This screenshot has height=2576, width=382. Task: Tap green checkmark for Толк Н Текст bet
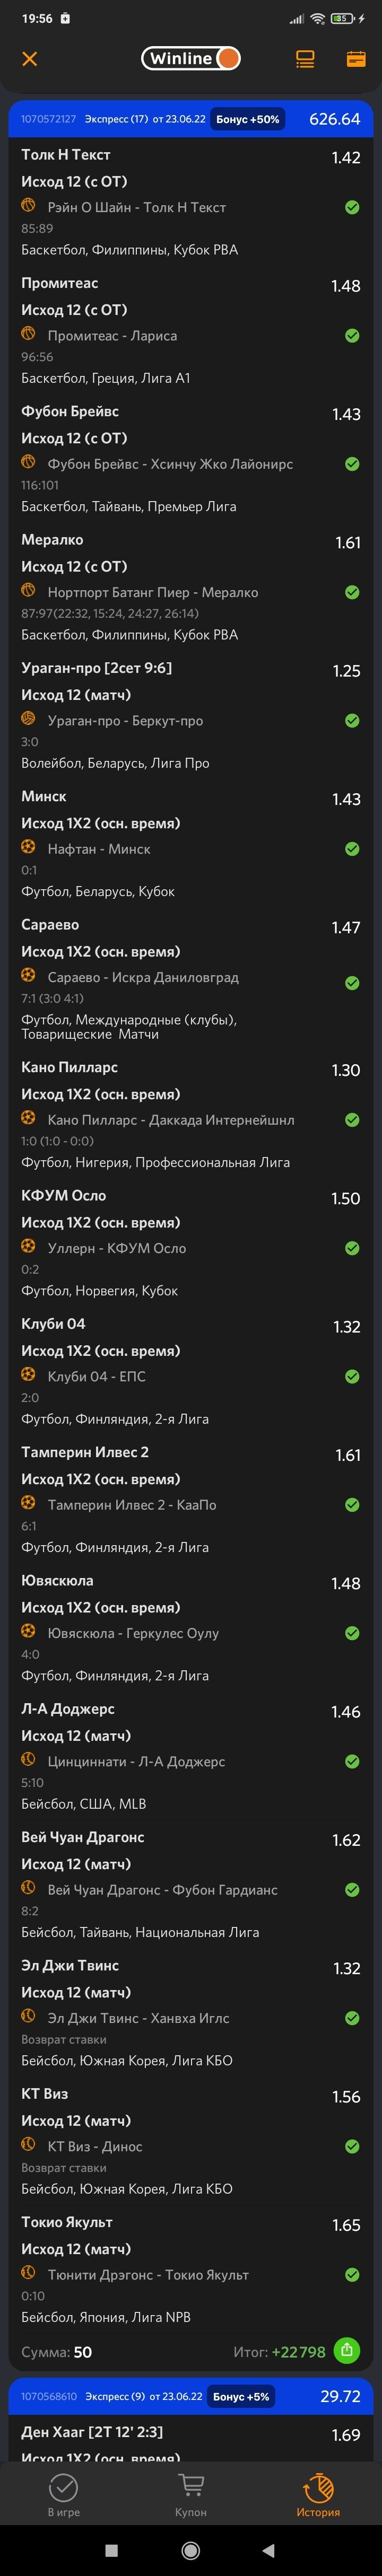click(x=352, y=207)
